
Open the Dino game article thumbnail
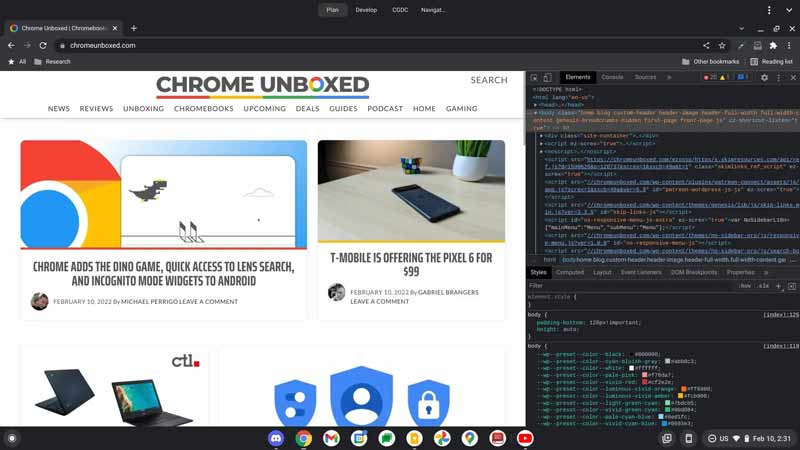(164, 194)
